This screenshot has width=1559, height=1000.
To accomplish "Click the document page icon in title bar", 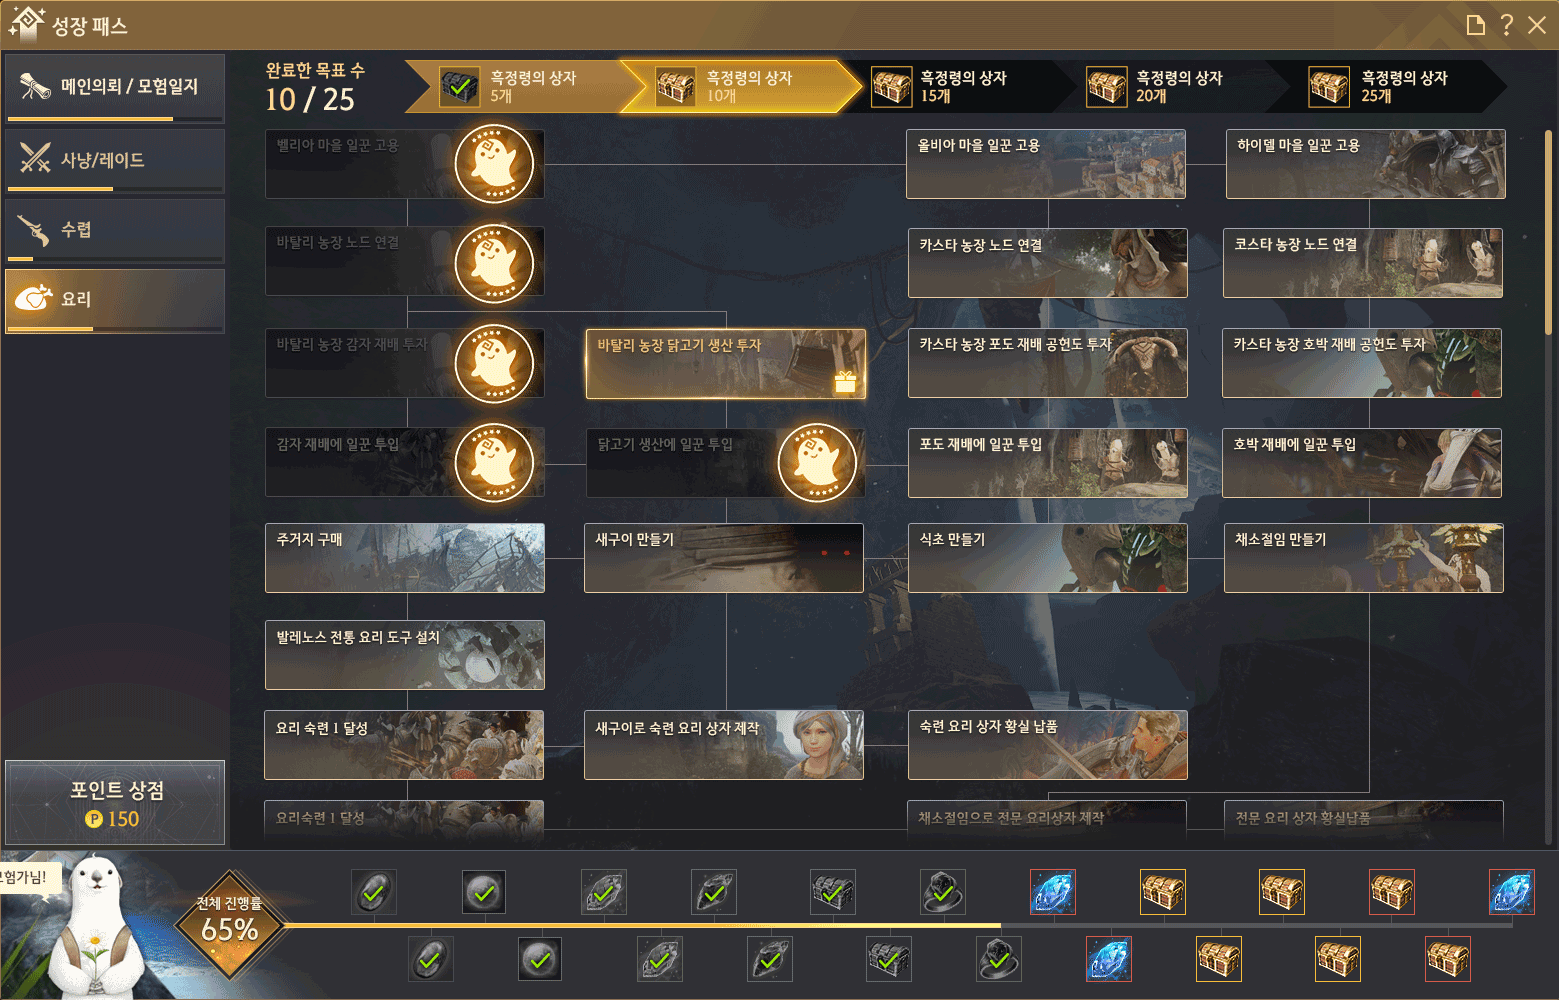I will click(1475, 25).
